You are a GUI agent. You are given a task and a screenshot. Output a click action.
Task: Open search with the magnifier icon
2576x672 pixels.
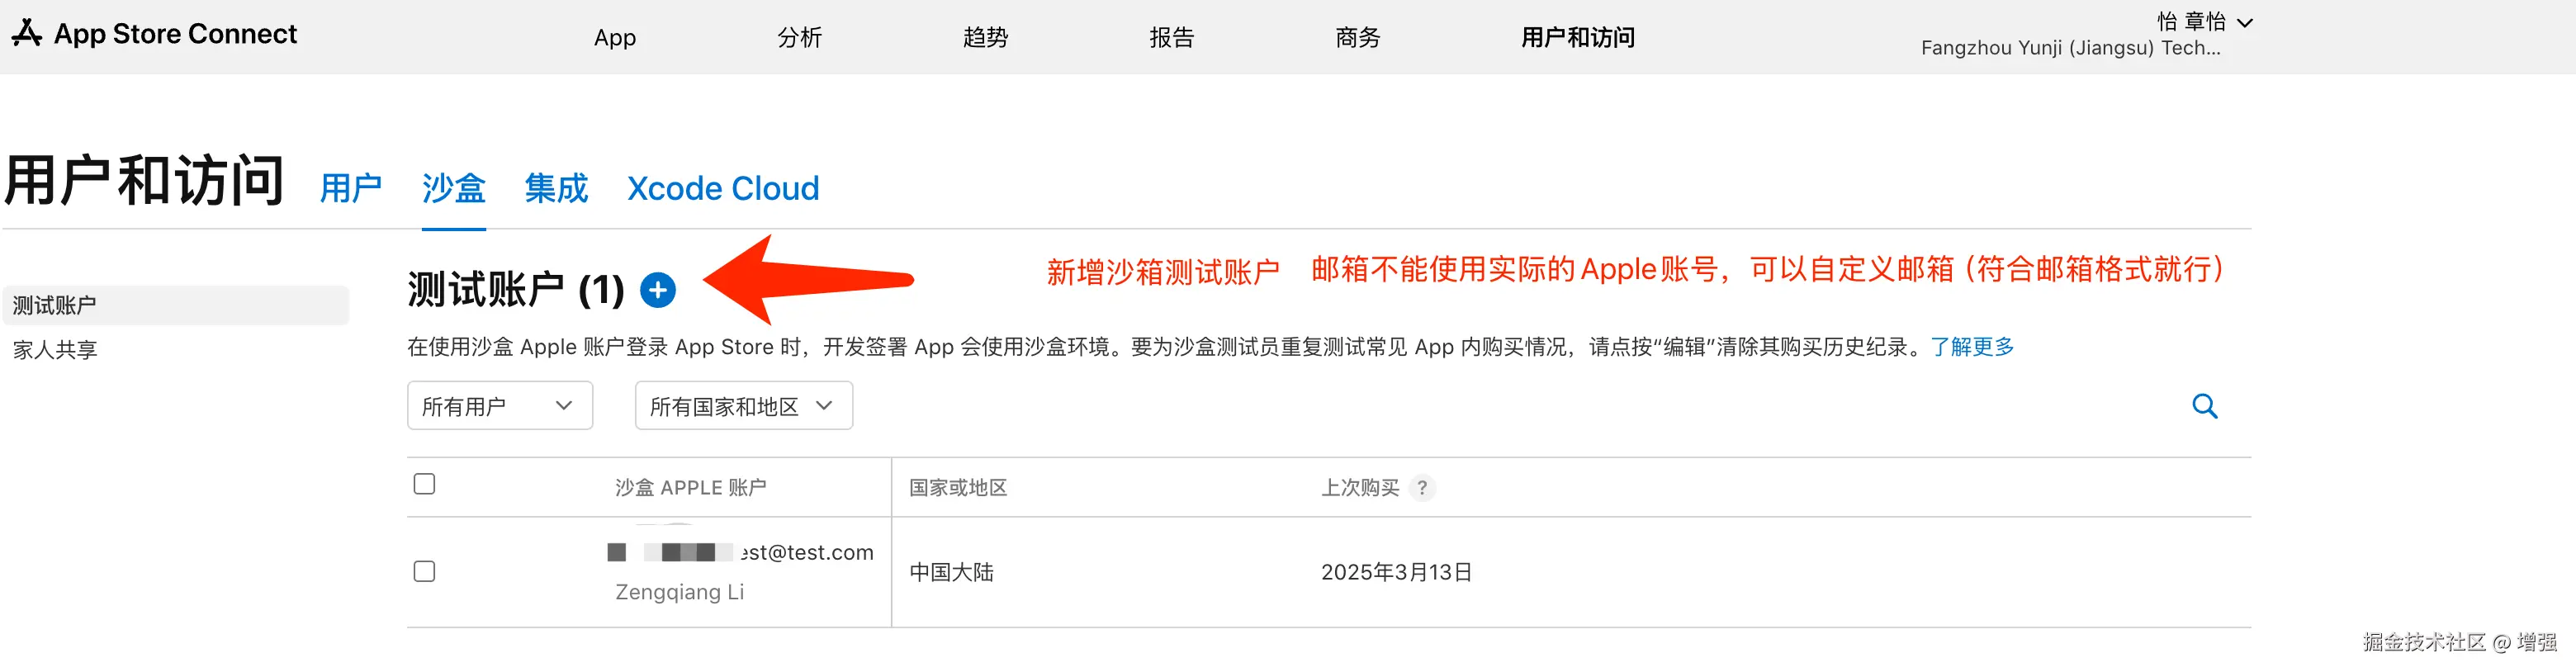coord(2205,406)
